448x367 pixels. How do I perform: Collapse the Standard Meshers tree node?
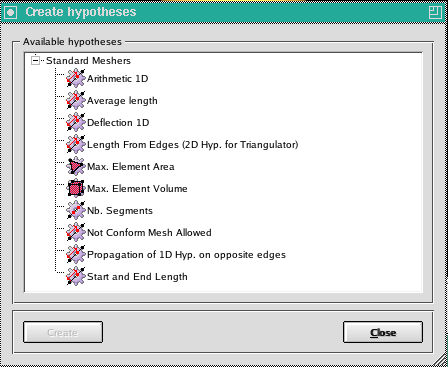pyautogui.click(x=35, y=61)
